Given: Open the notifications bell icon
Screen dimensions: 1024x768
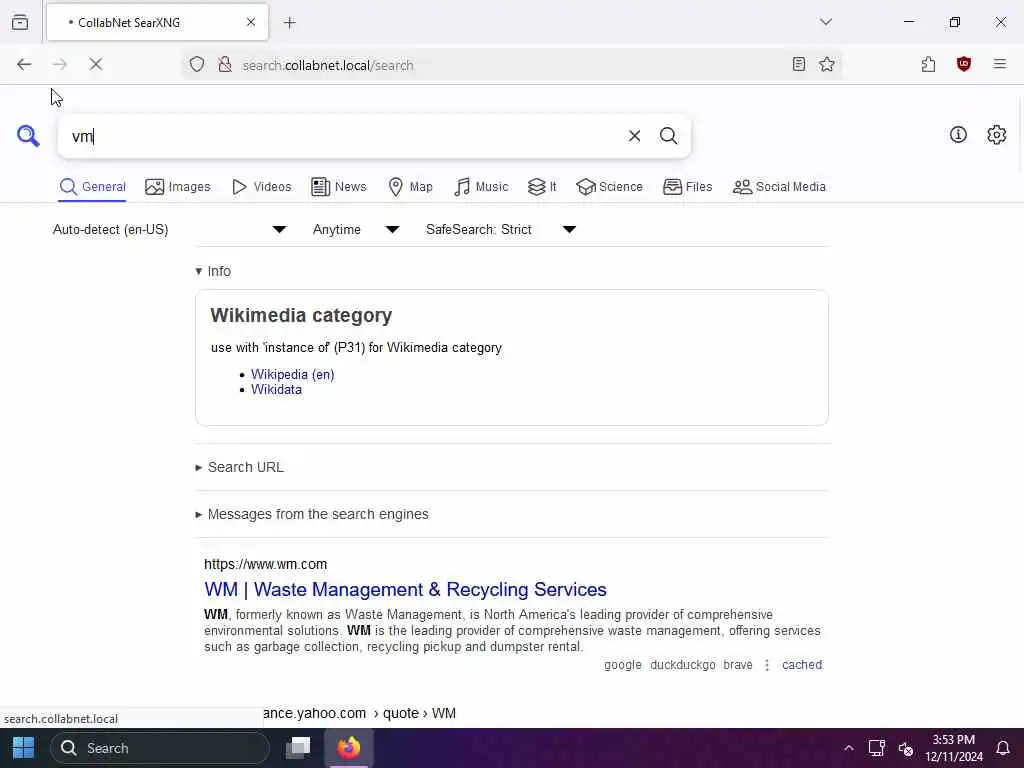Looking at the screenshot, I should [x=1003, y=748].
